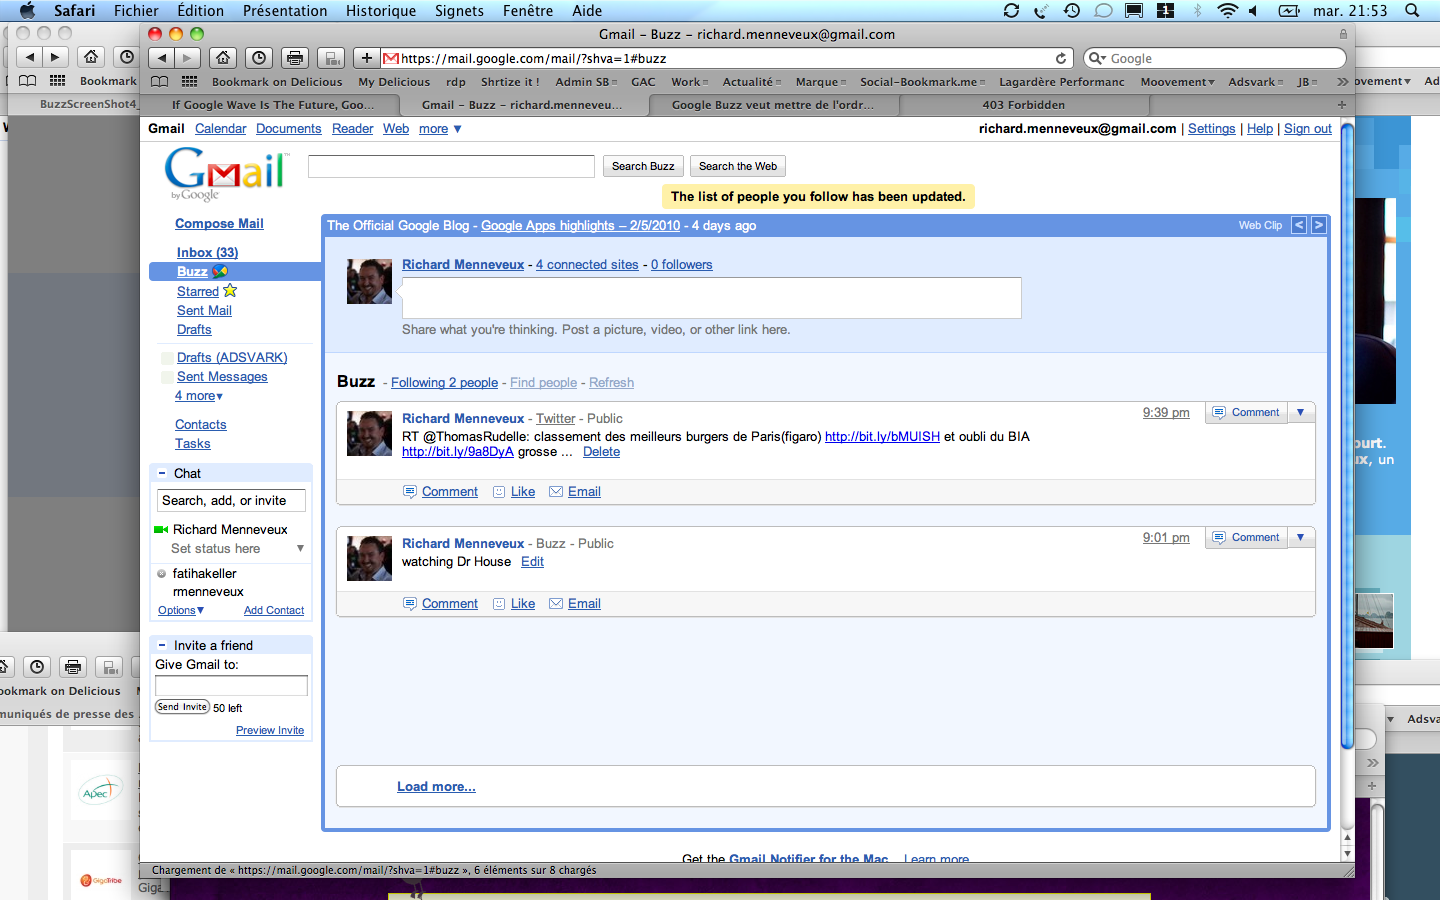This screenshot has width=1440, height=900.
Task: Open Compose Mail
Action: 219,223
